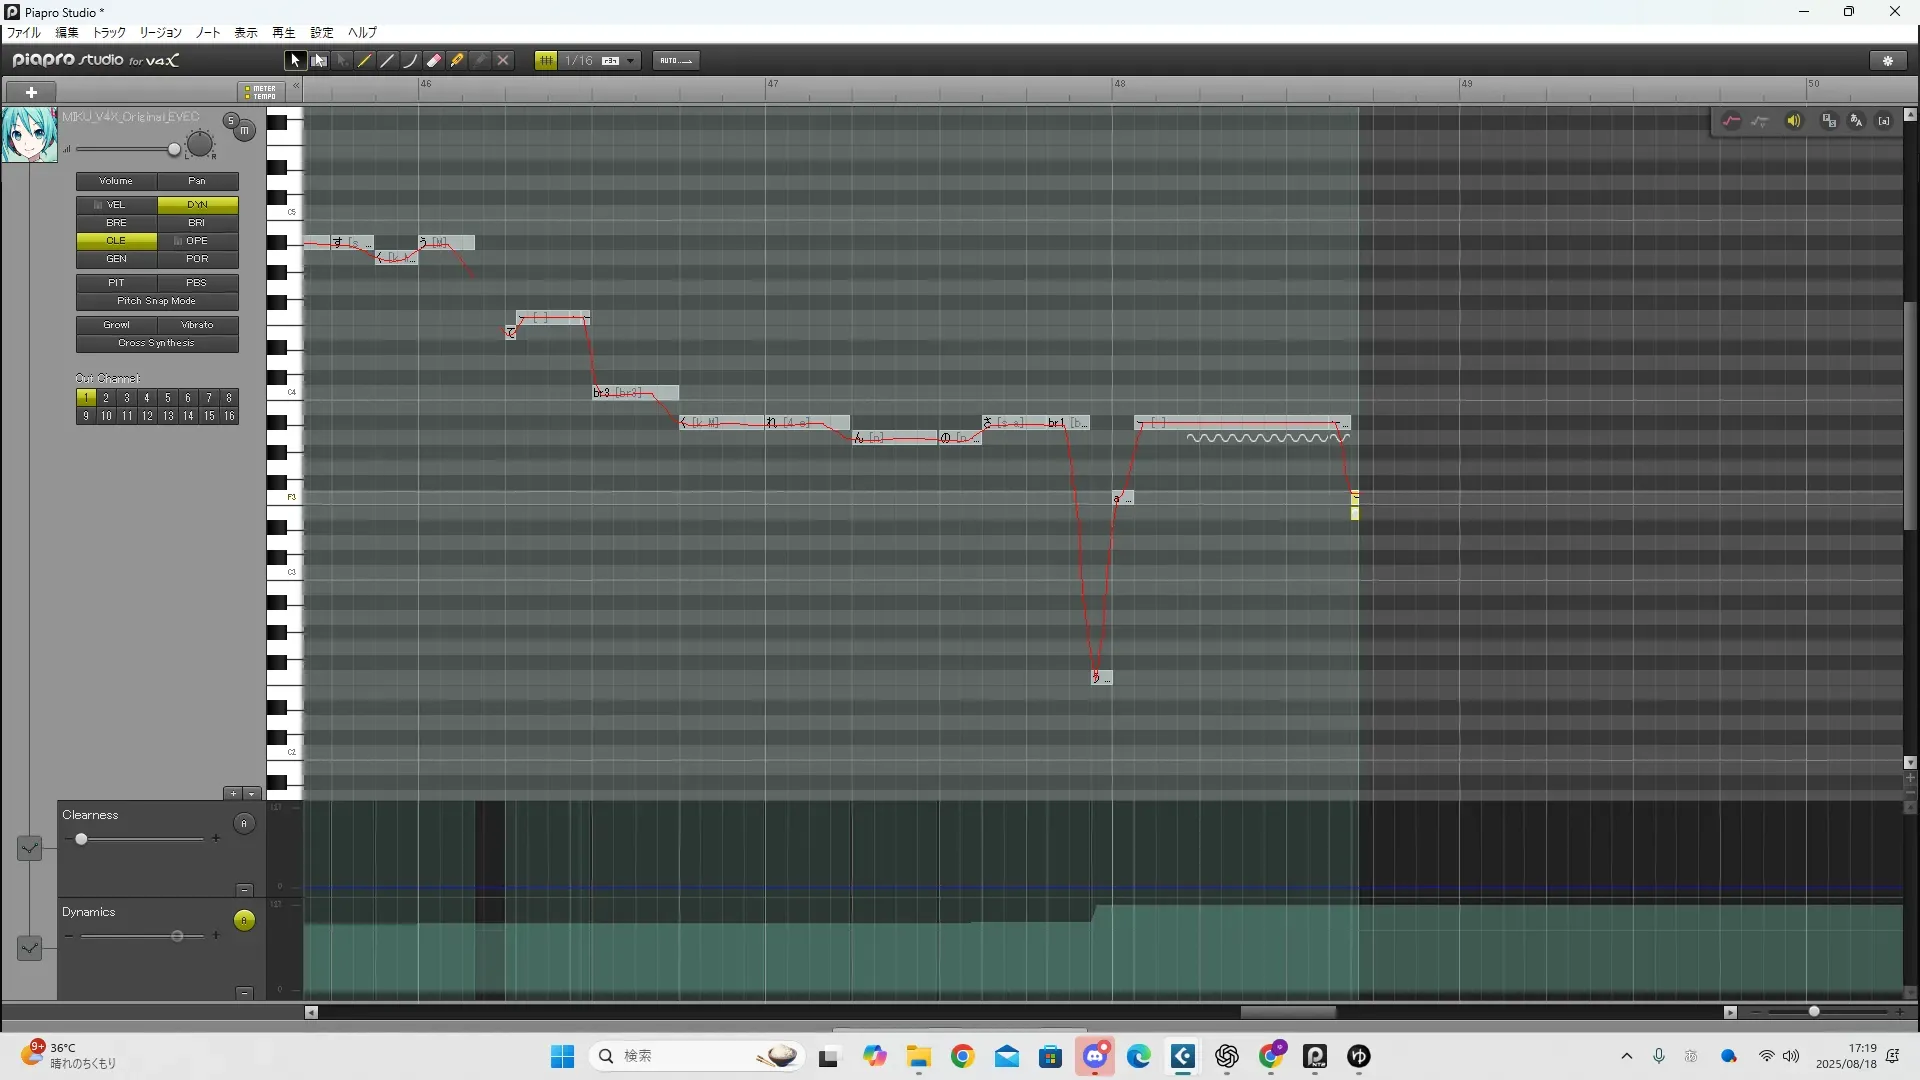Click the phoneme [a] display icon
Viewport: 1920px width, 1080px height.
click(1884, 121)
